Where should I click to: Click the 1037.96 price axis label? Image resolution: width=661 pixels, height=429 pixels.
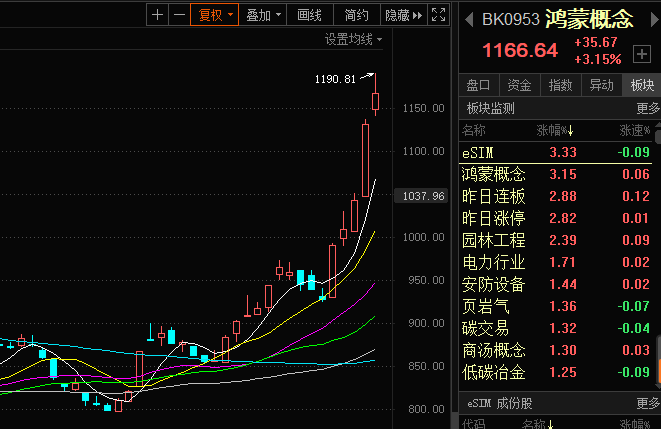coord(423,196)
